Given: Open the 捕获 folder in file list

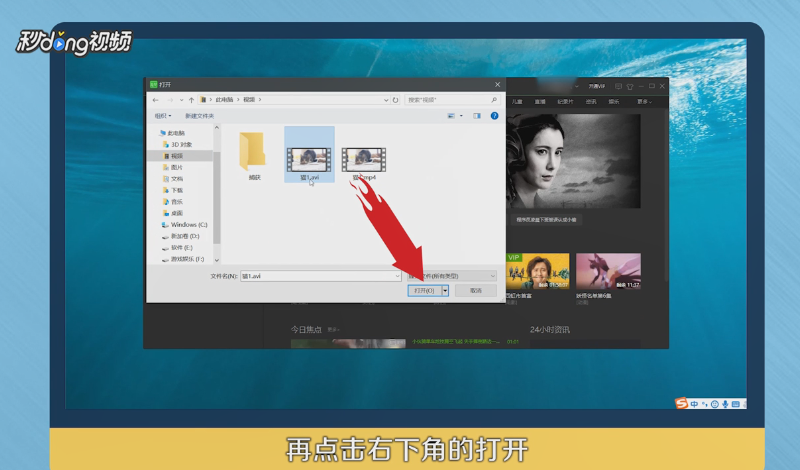Looking at the screenshot, I should click(254, 156).
